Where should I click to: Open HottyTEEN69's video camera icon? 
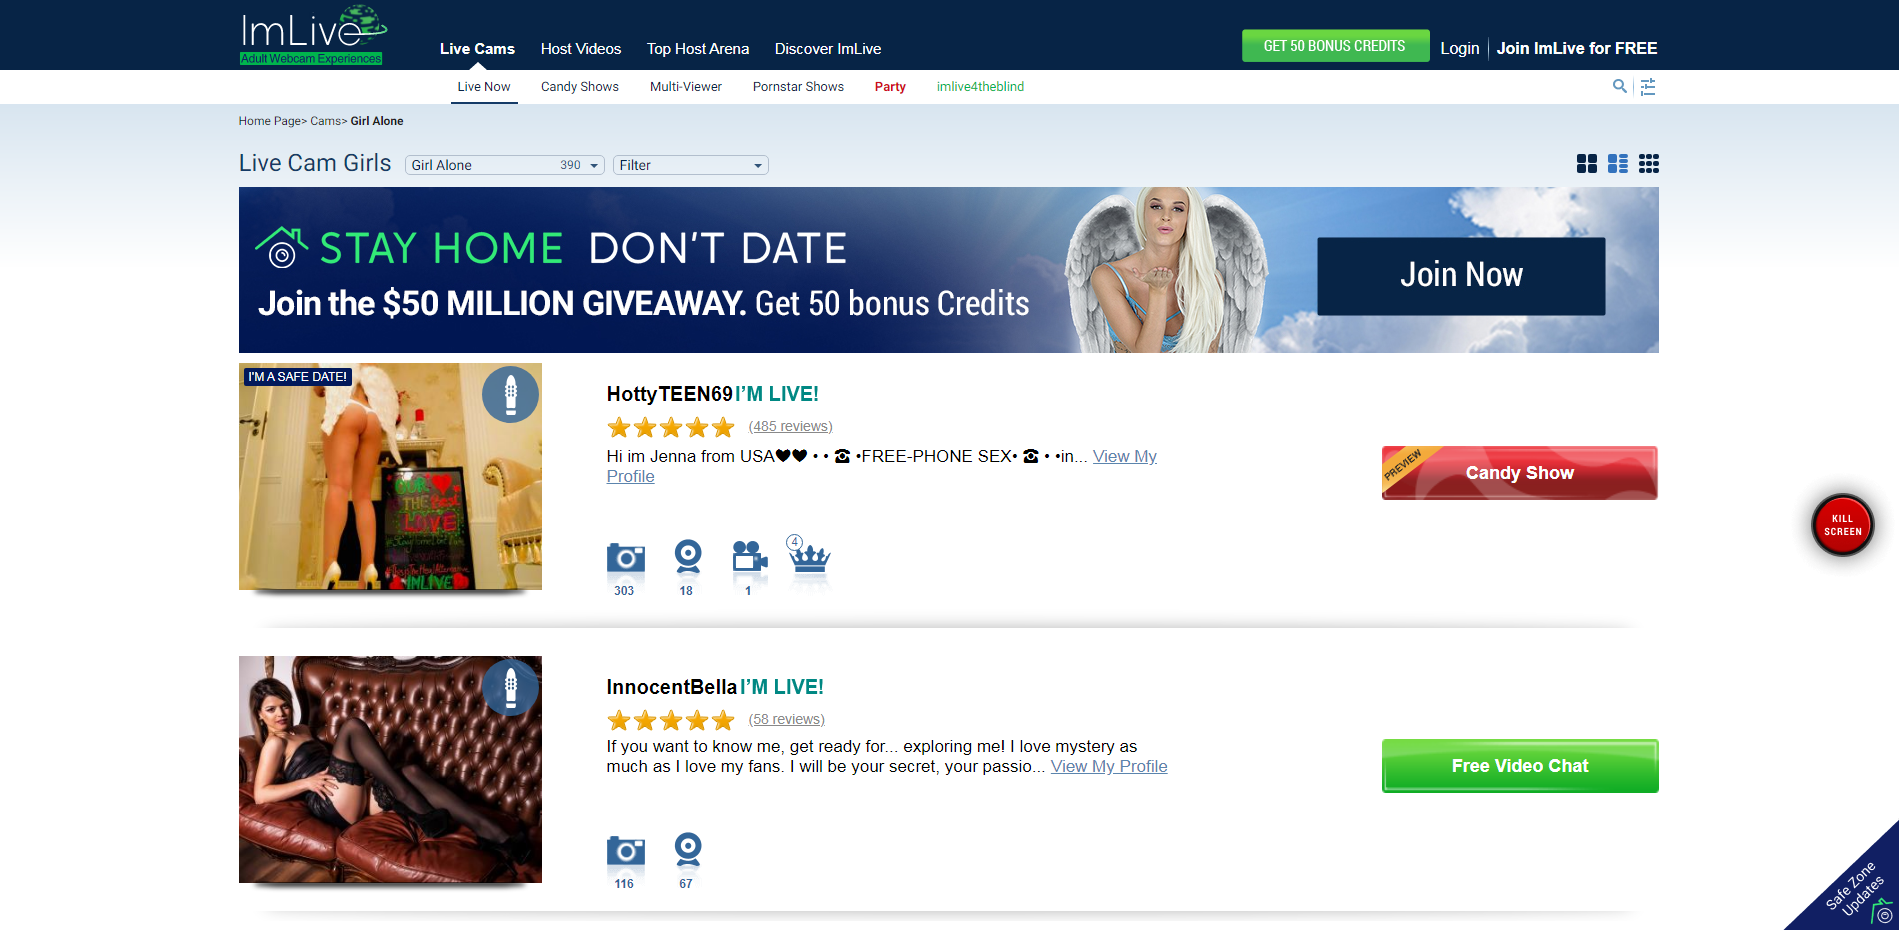[x=749, y=557]
